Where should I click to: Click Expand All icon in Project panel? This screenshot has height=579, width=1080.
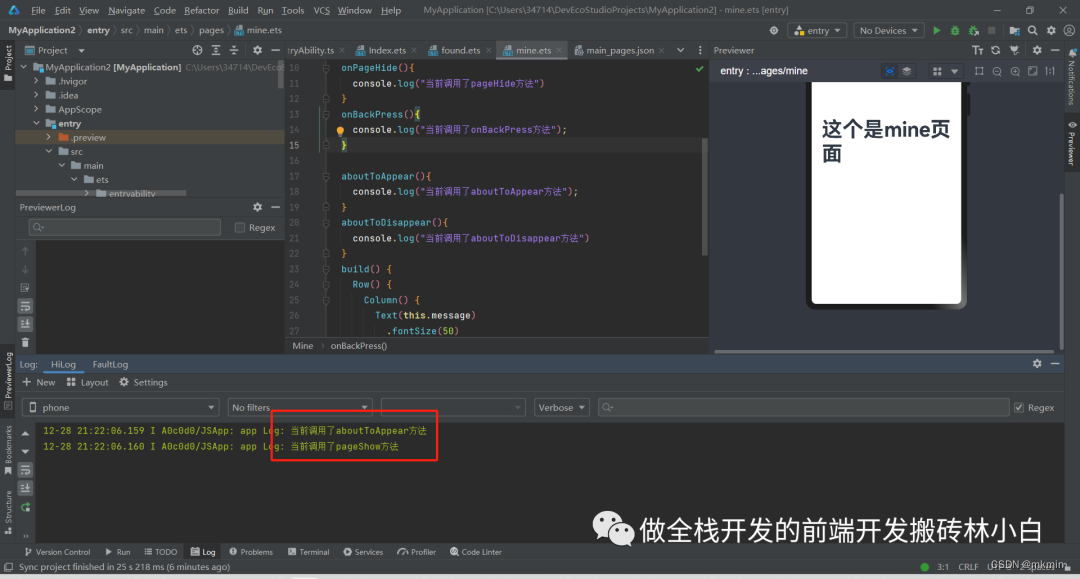point(216,50)
